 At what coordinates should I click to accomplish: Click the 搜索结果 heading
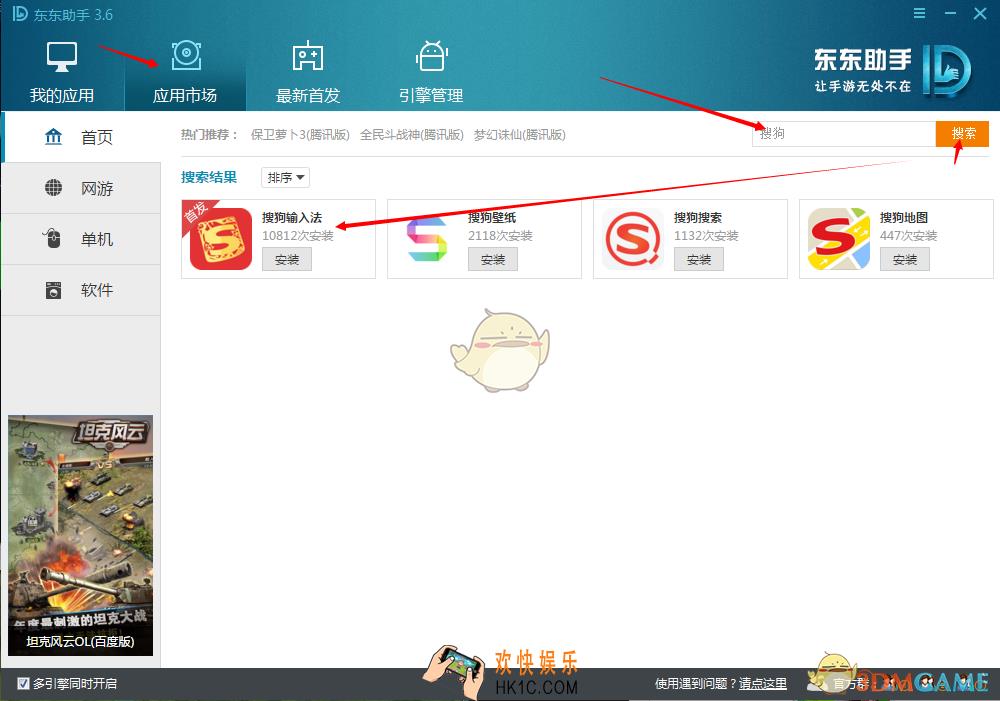(209, 177)
